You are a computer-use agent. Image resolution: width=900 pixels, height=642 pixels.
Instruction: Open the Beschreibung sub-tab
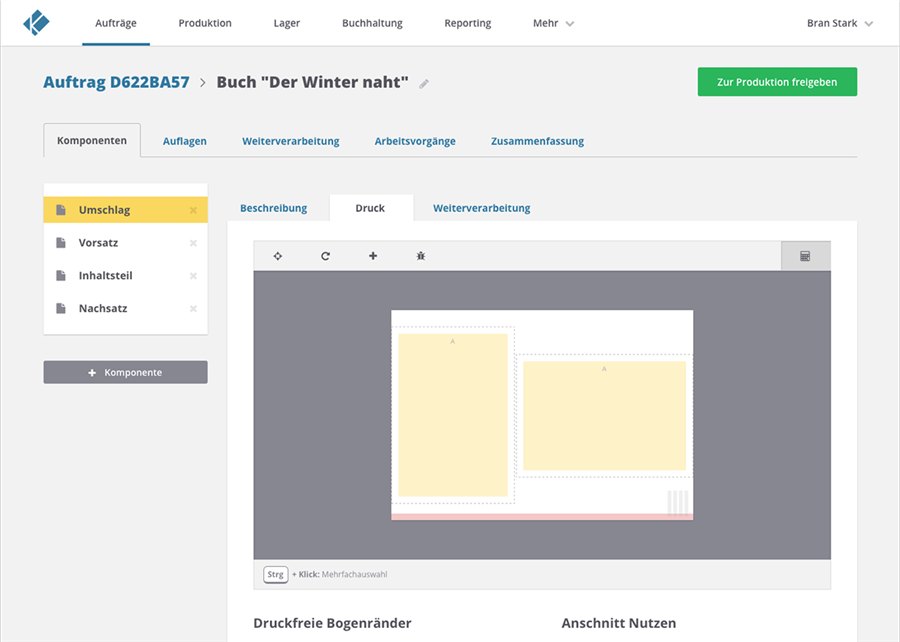[273, 208]
